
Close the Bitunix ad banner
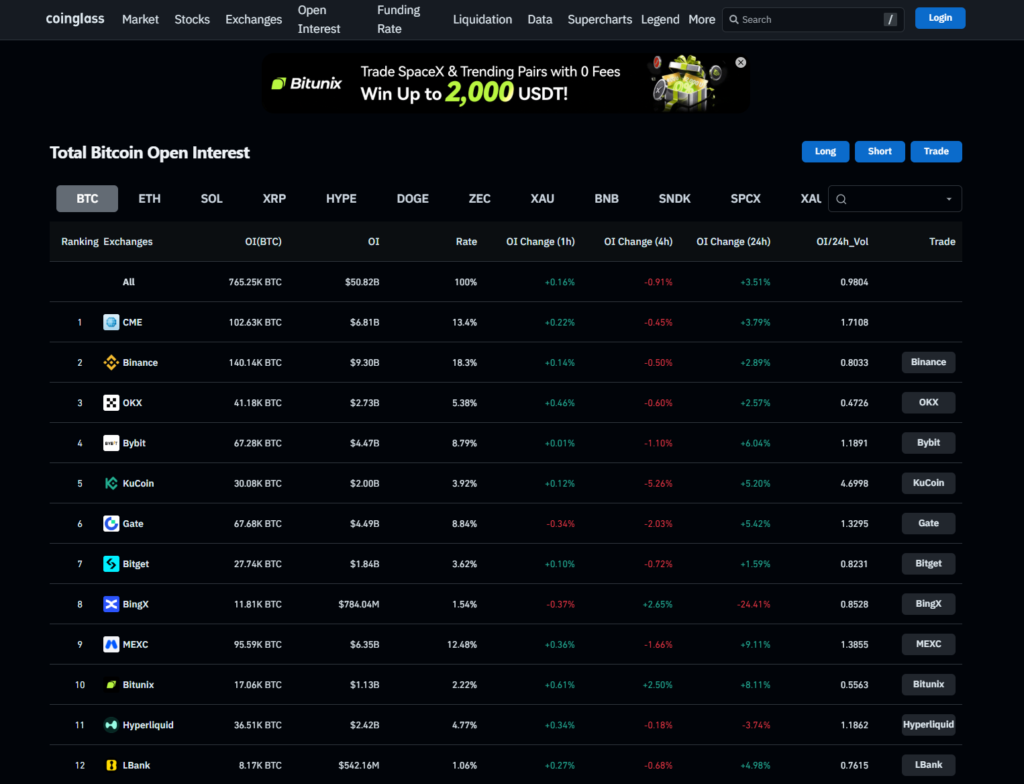(741, 63)
